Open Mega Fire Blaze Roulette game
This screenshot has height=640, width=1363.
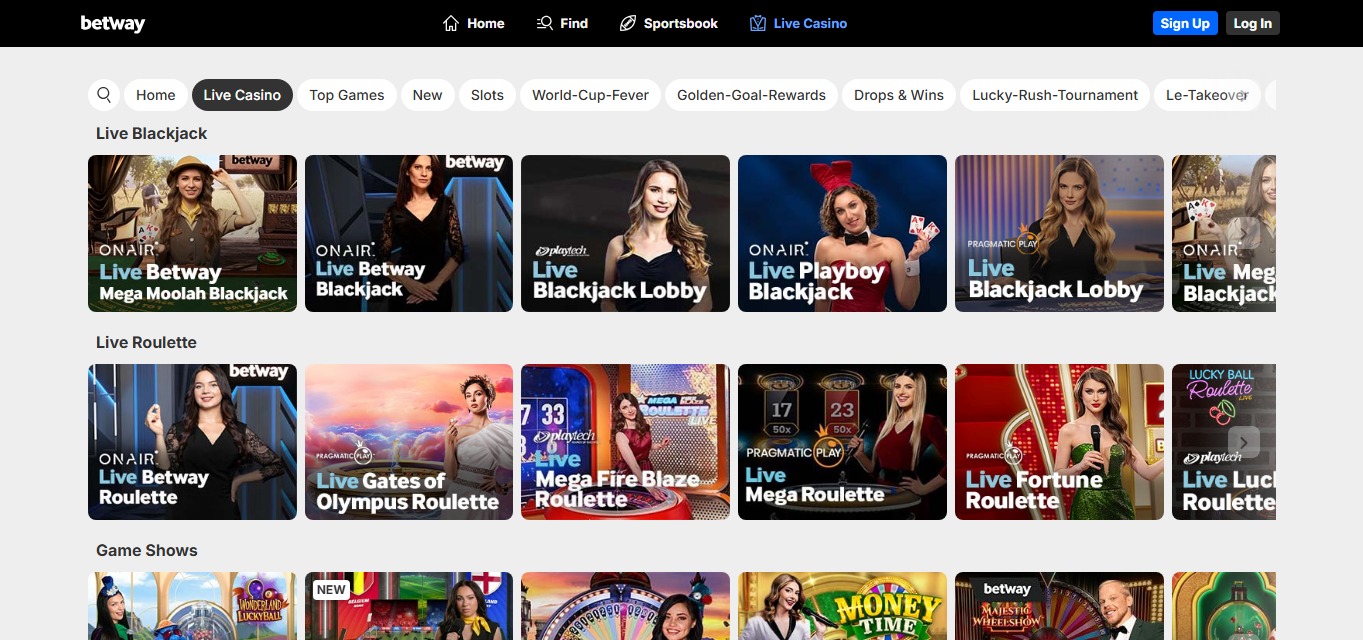(625, 442)
